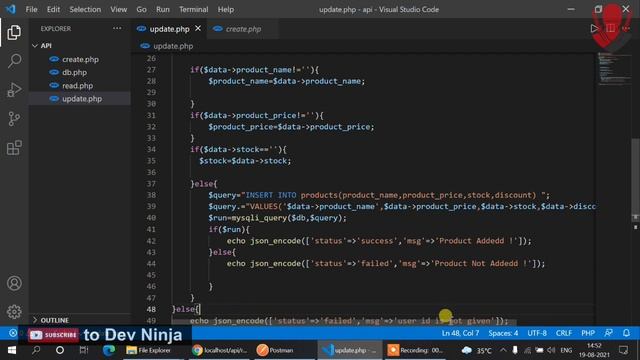Click Ln 48, Col 7 status item
The height and width of the screenshot is (360, 640).
460,333
